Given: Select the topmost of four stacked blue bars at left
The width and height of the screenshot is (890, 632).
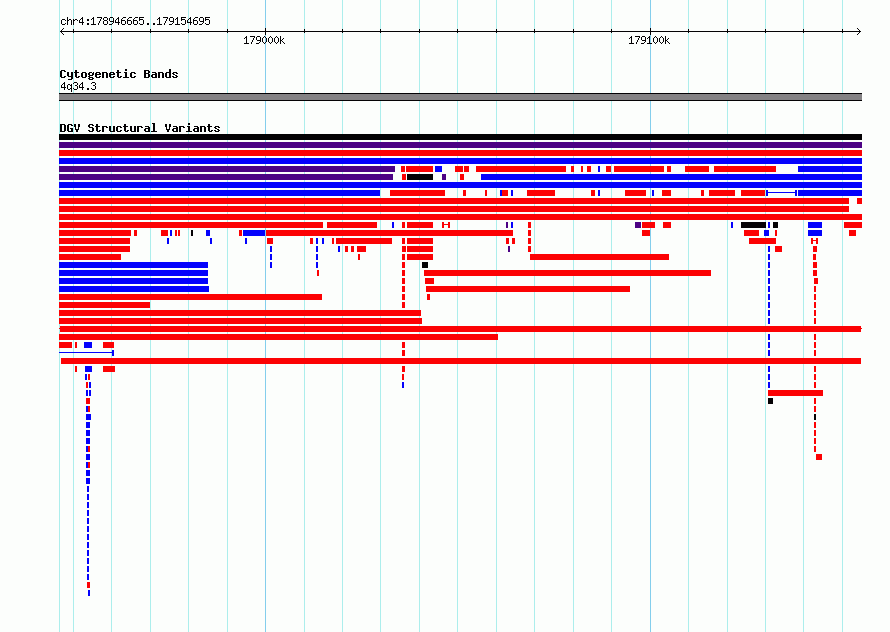Looking at the screenshot, I should 133,265.
